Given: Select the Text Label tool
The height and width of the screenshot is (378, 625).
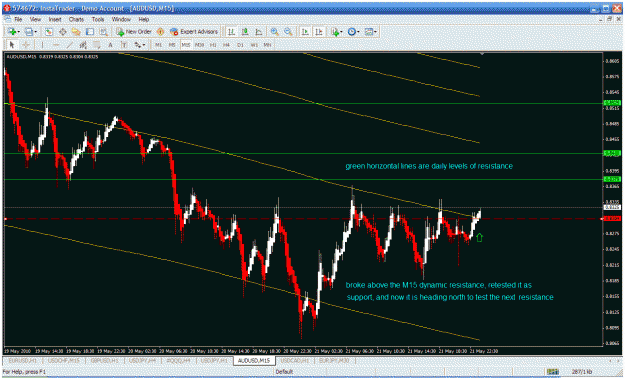Looking at the screenshot, I should tap(124, 45).
